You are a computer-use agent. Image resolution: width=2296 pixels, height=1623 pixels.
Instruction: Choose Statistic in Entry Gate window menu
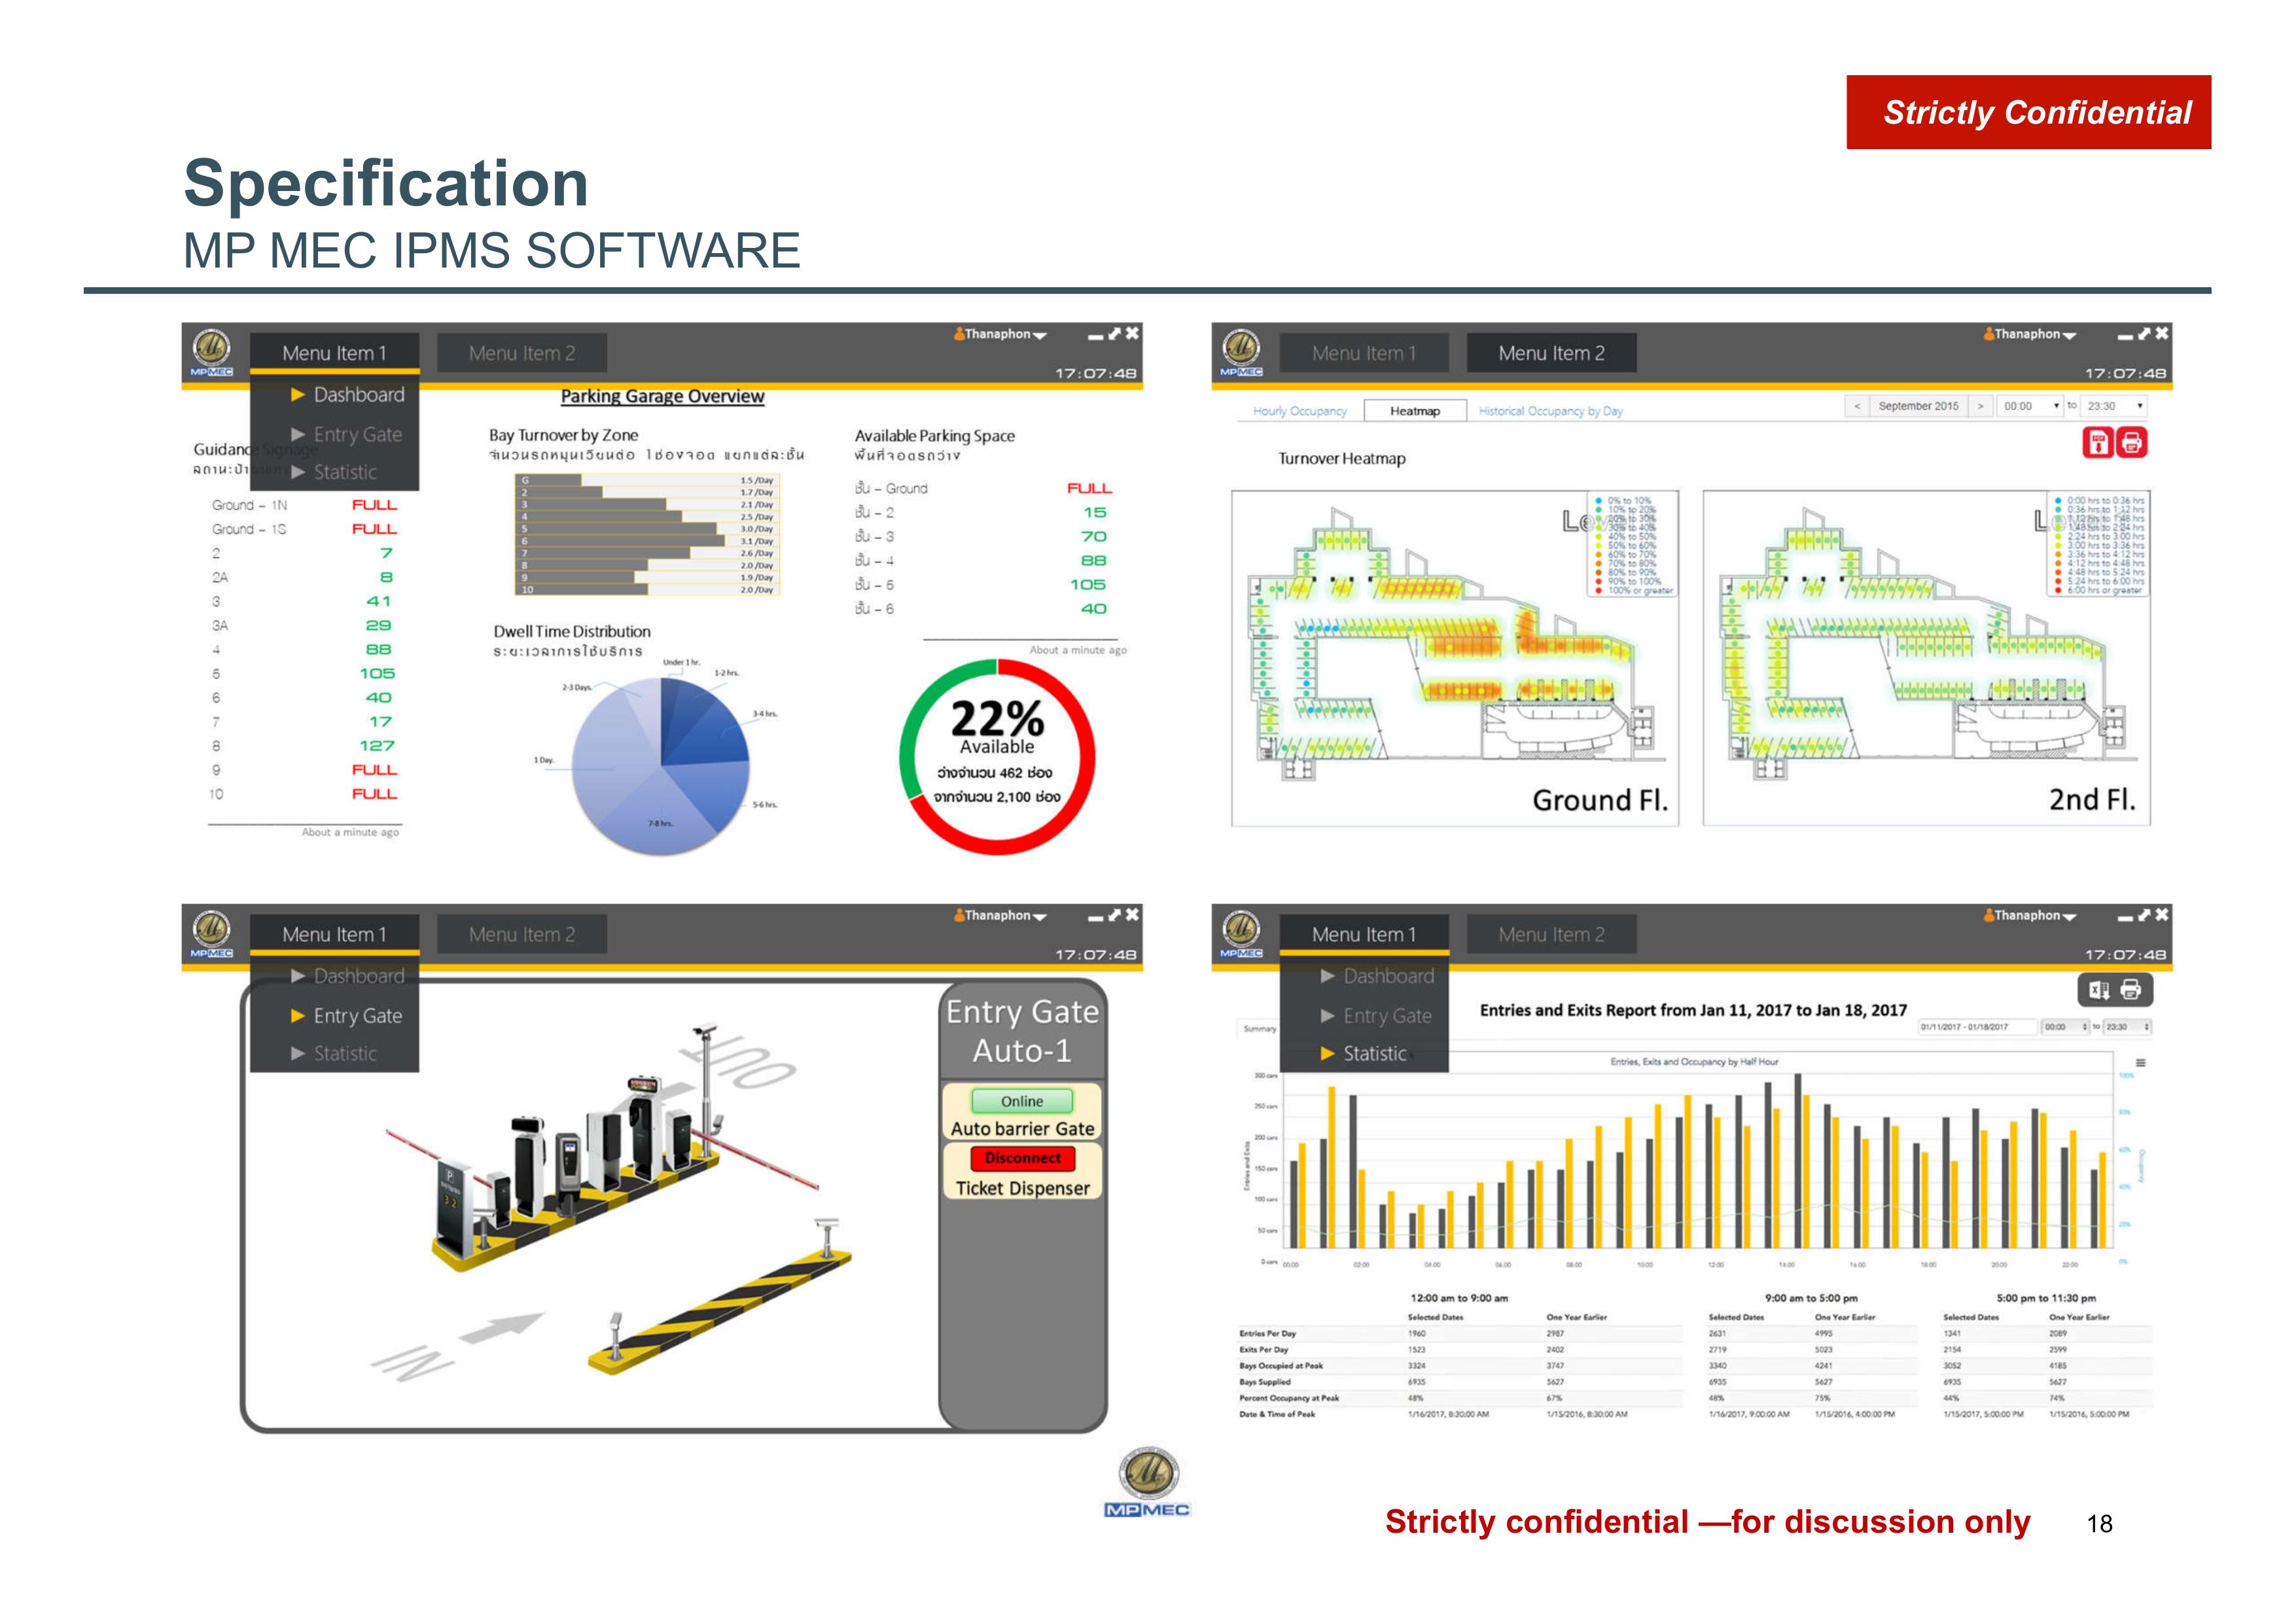[x=334, y=1054]
